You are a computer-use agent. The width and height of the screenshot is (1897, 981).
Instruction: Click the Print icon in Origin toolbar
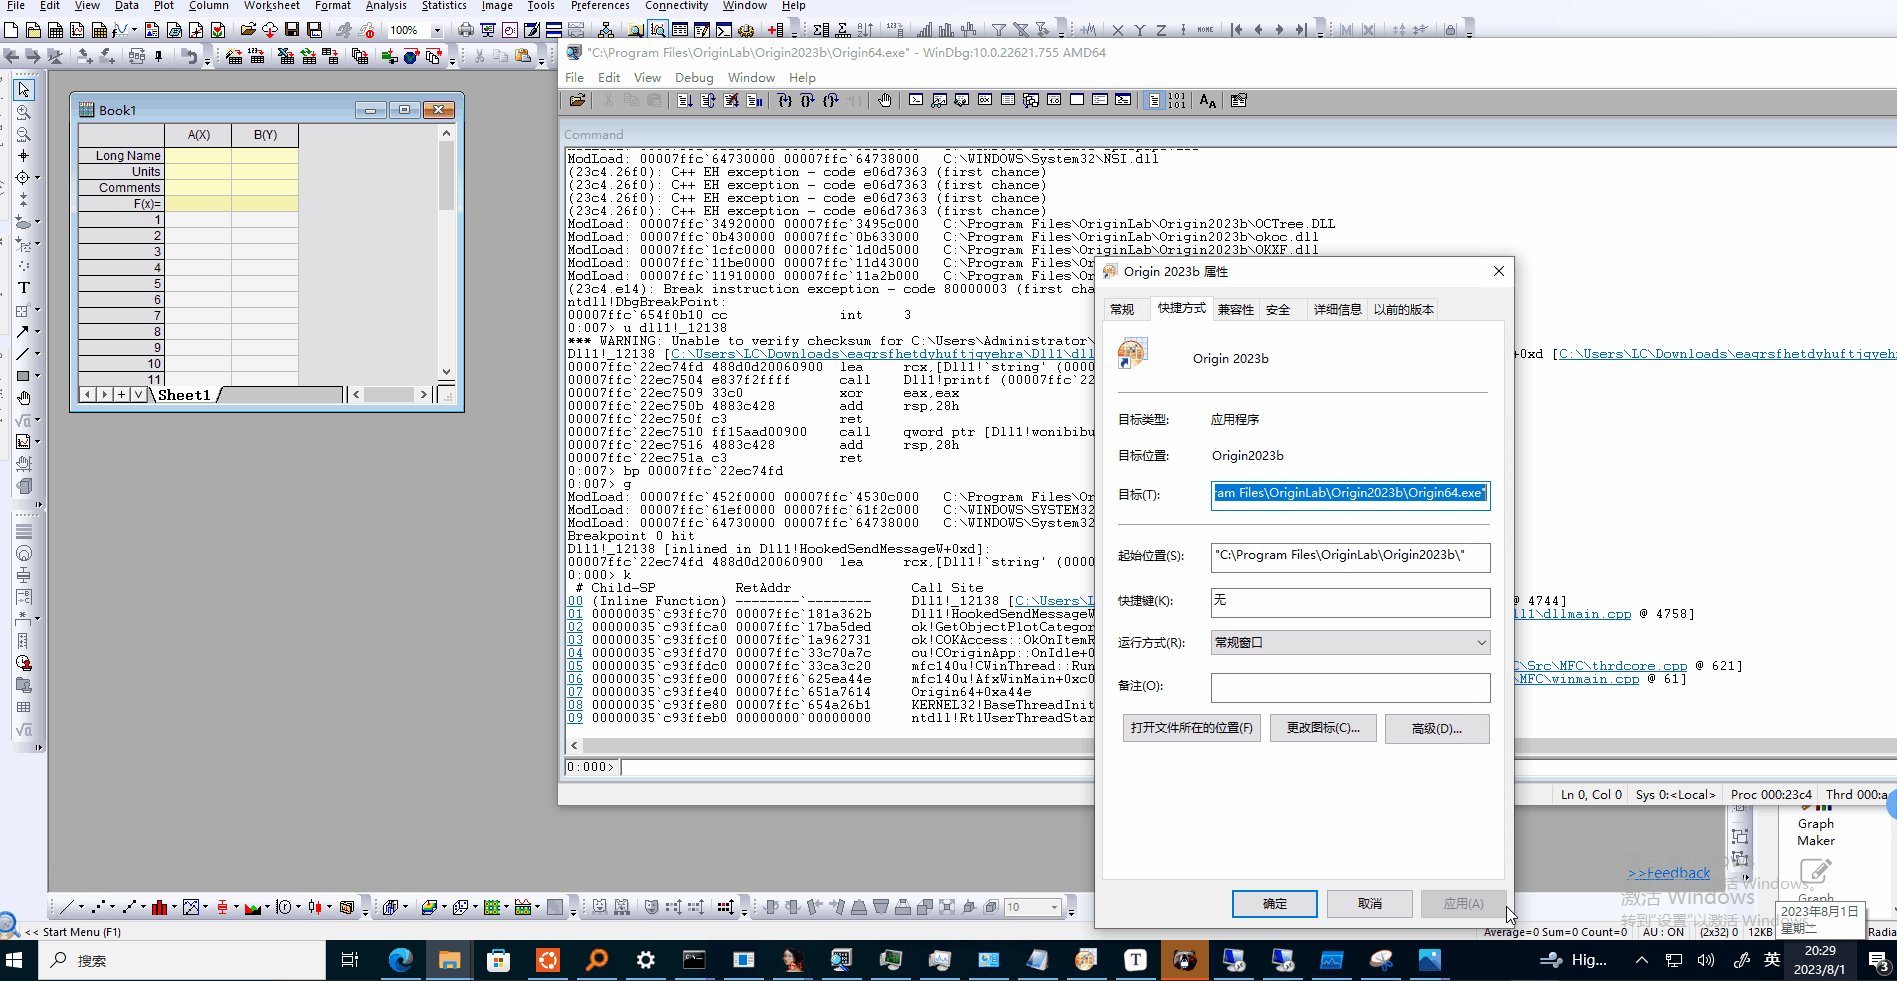pos(465,30)
